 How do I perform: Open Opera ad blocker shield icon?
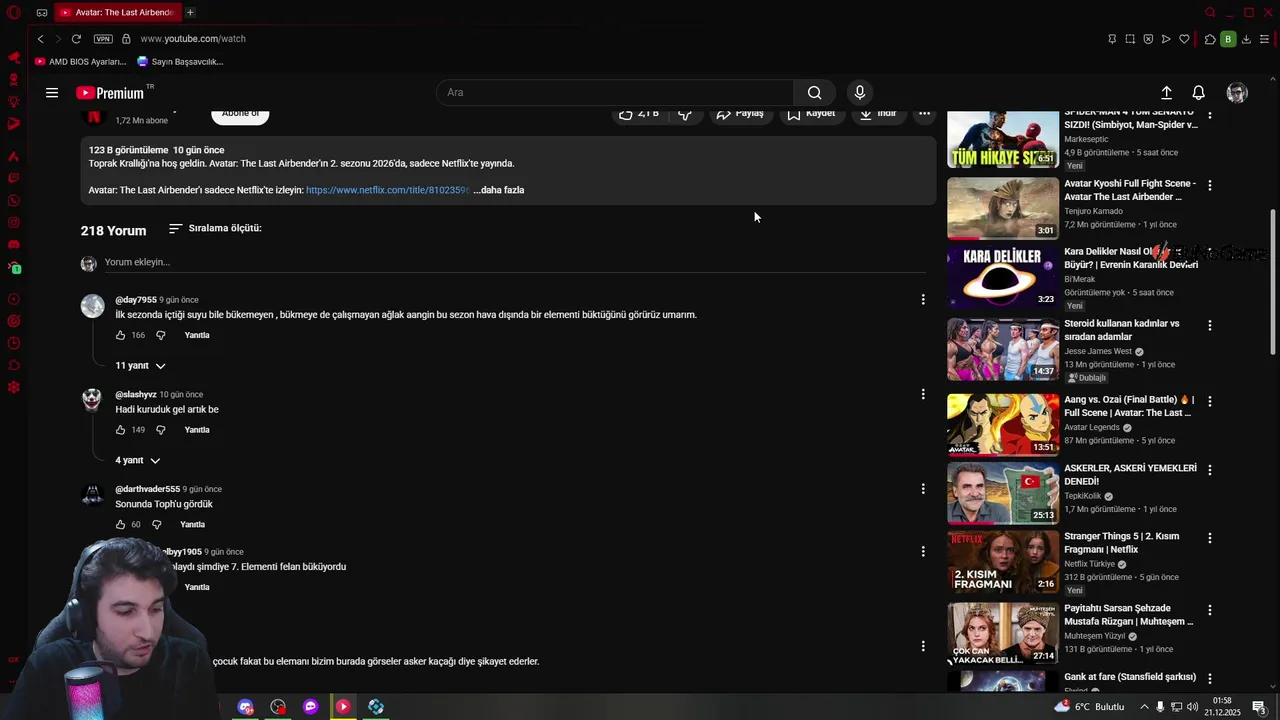(x=1148, y=39)
